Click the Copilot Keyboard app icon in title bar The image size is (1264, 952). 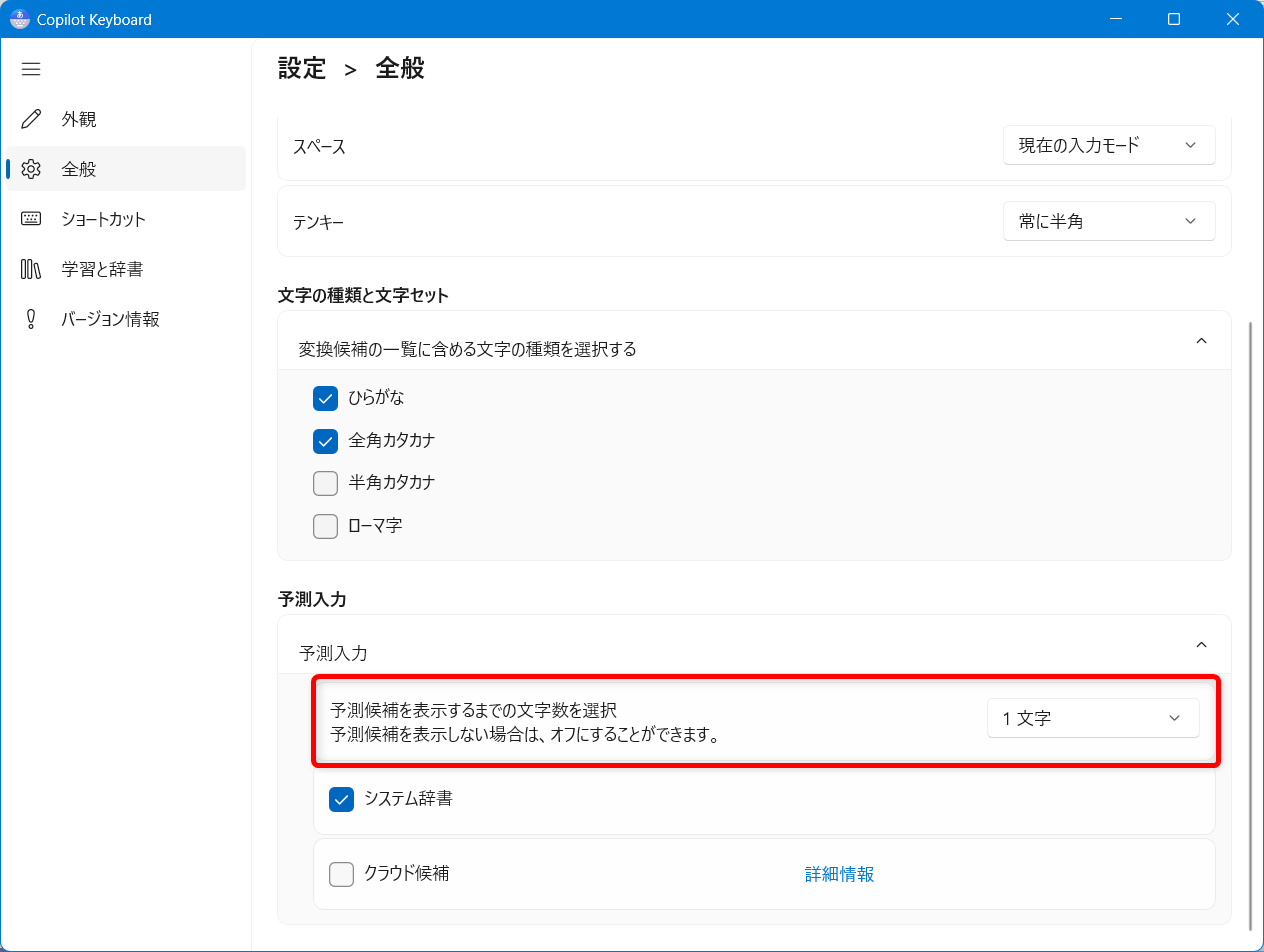click(19, 19)
